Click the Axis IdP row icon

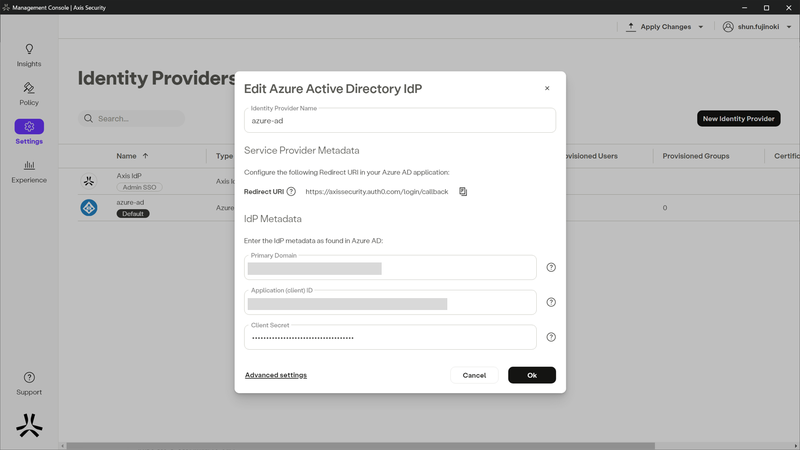89,181
